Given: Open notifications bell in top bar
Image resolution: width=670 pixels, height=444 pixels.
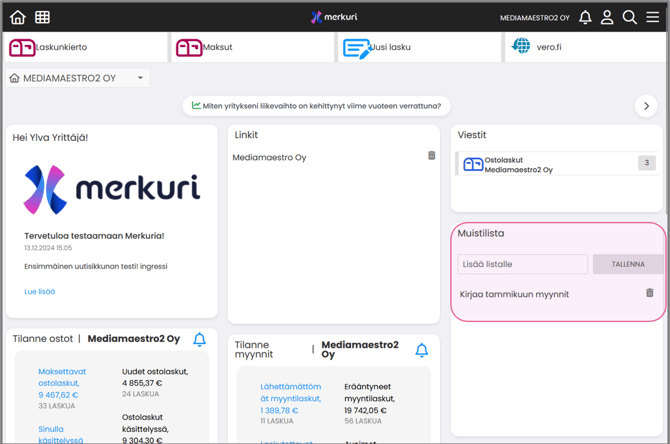Looking at the screenshot, I should 585,17.
